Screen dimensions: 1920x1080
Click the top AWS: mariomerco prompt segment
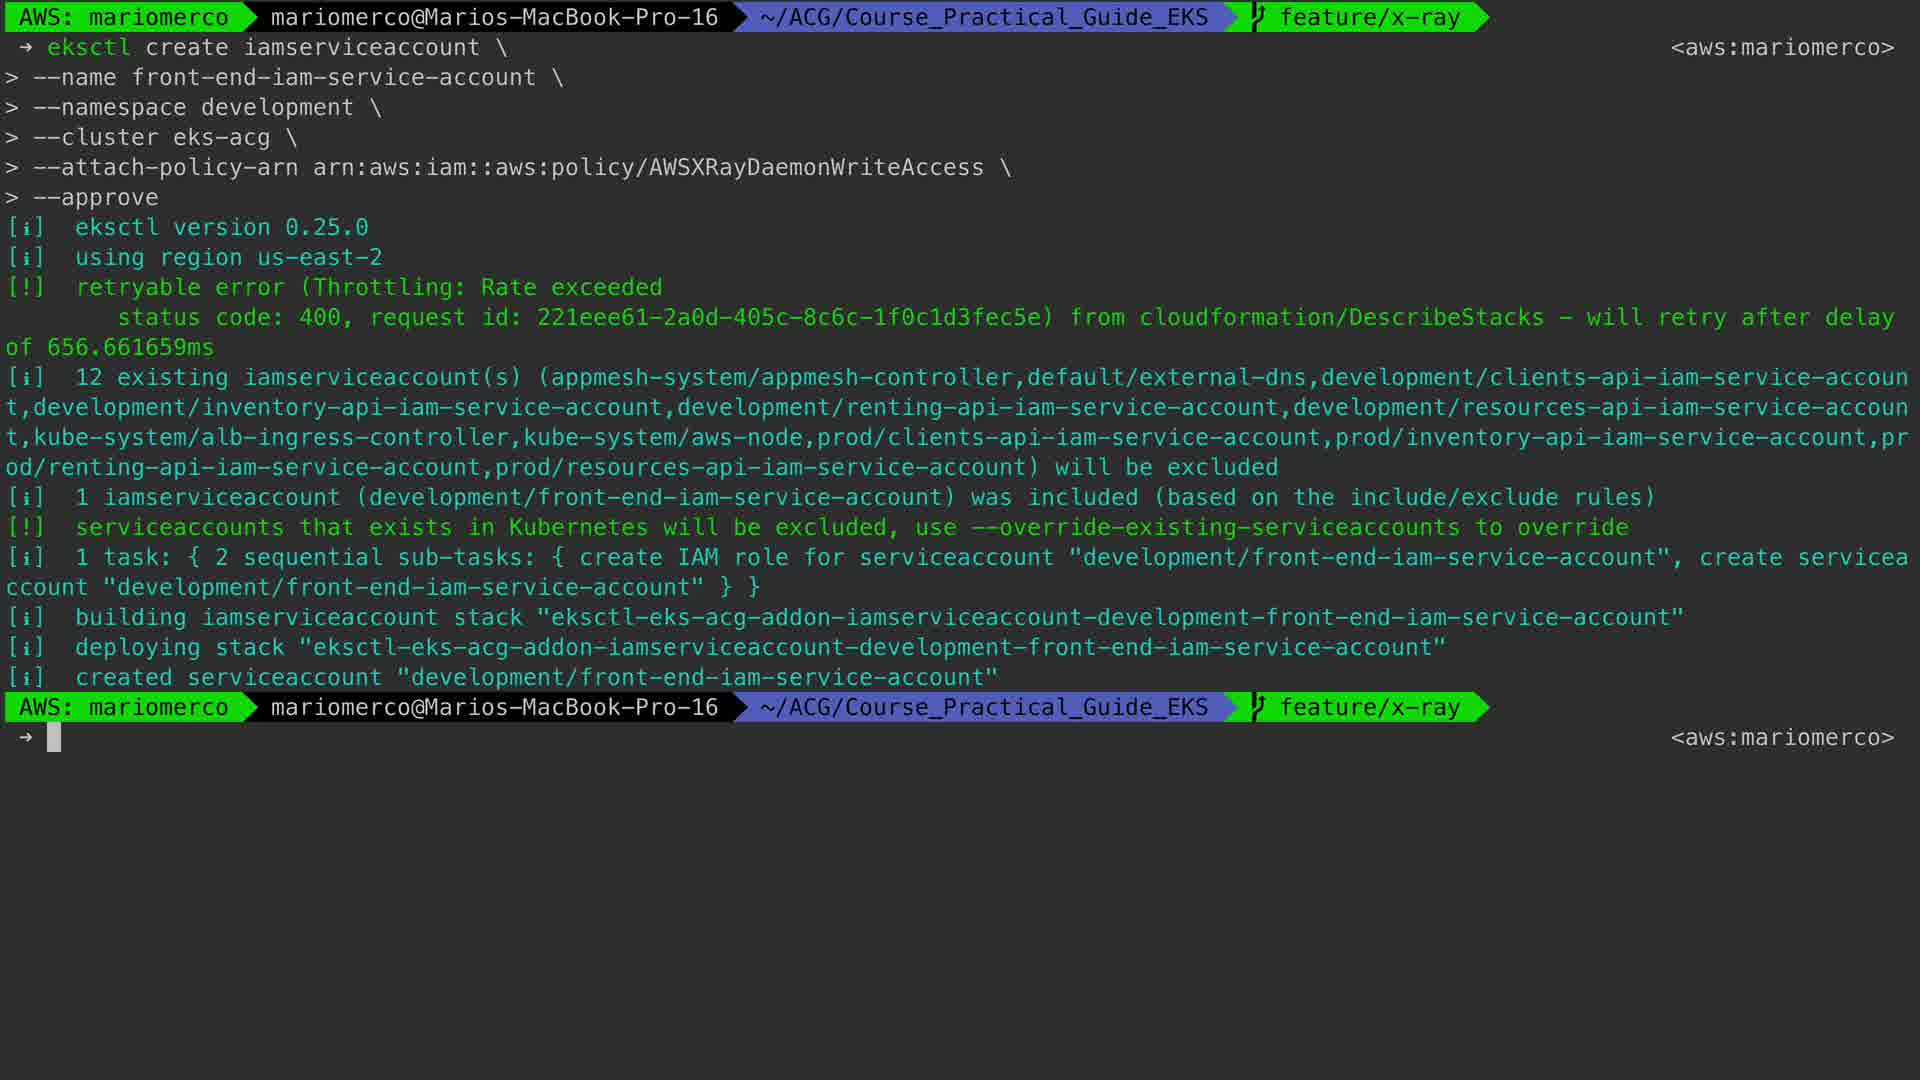(124, 17)
